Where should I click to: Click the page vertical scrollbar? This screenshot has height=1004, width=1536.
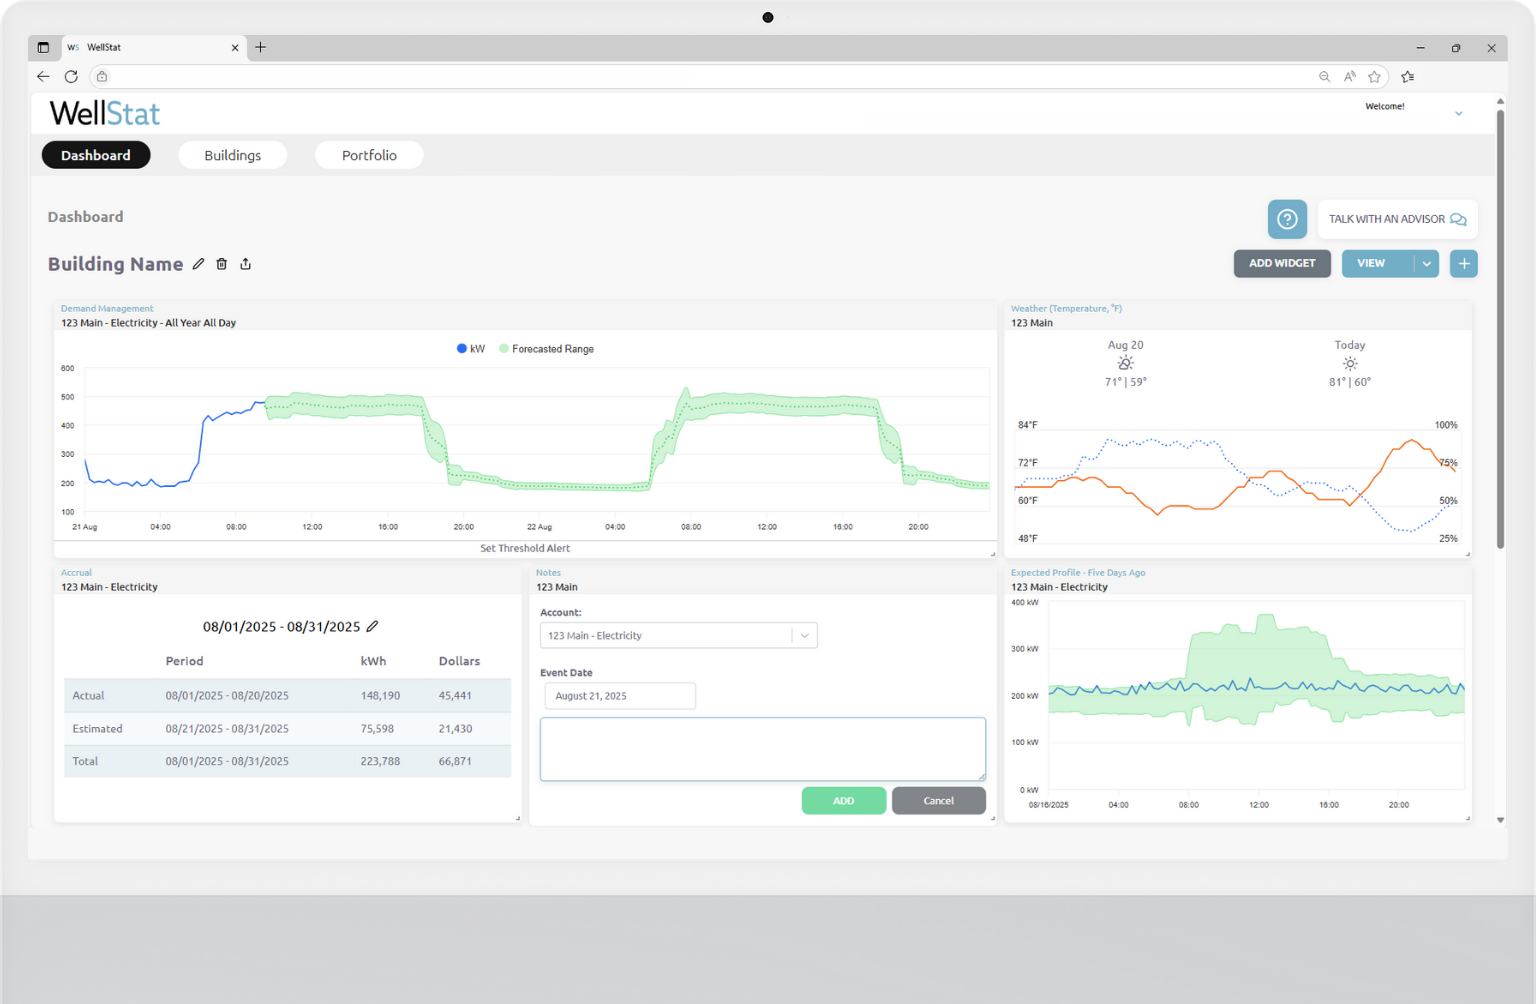(1500, 330)
